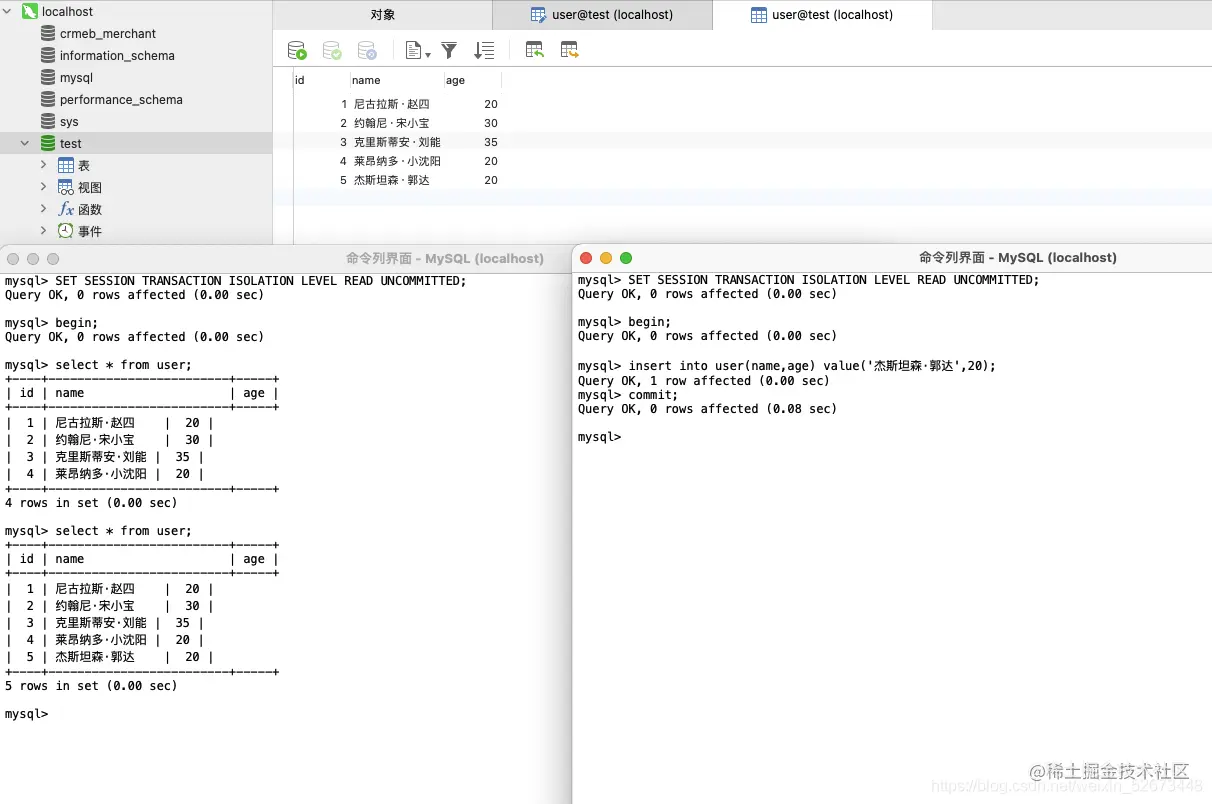This screenshot has width=1212, height=804.
Task: Select the information_schema database icon
Action: pyautogui.click(x=48, y=55)
